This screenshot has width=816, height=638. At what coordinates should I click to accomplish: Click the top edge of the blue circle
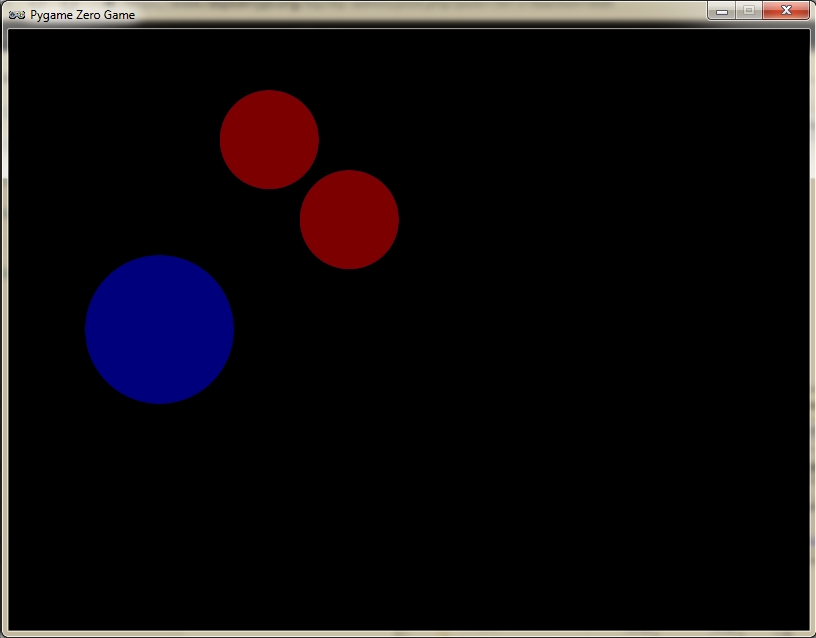(x=159, y=257)
